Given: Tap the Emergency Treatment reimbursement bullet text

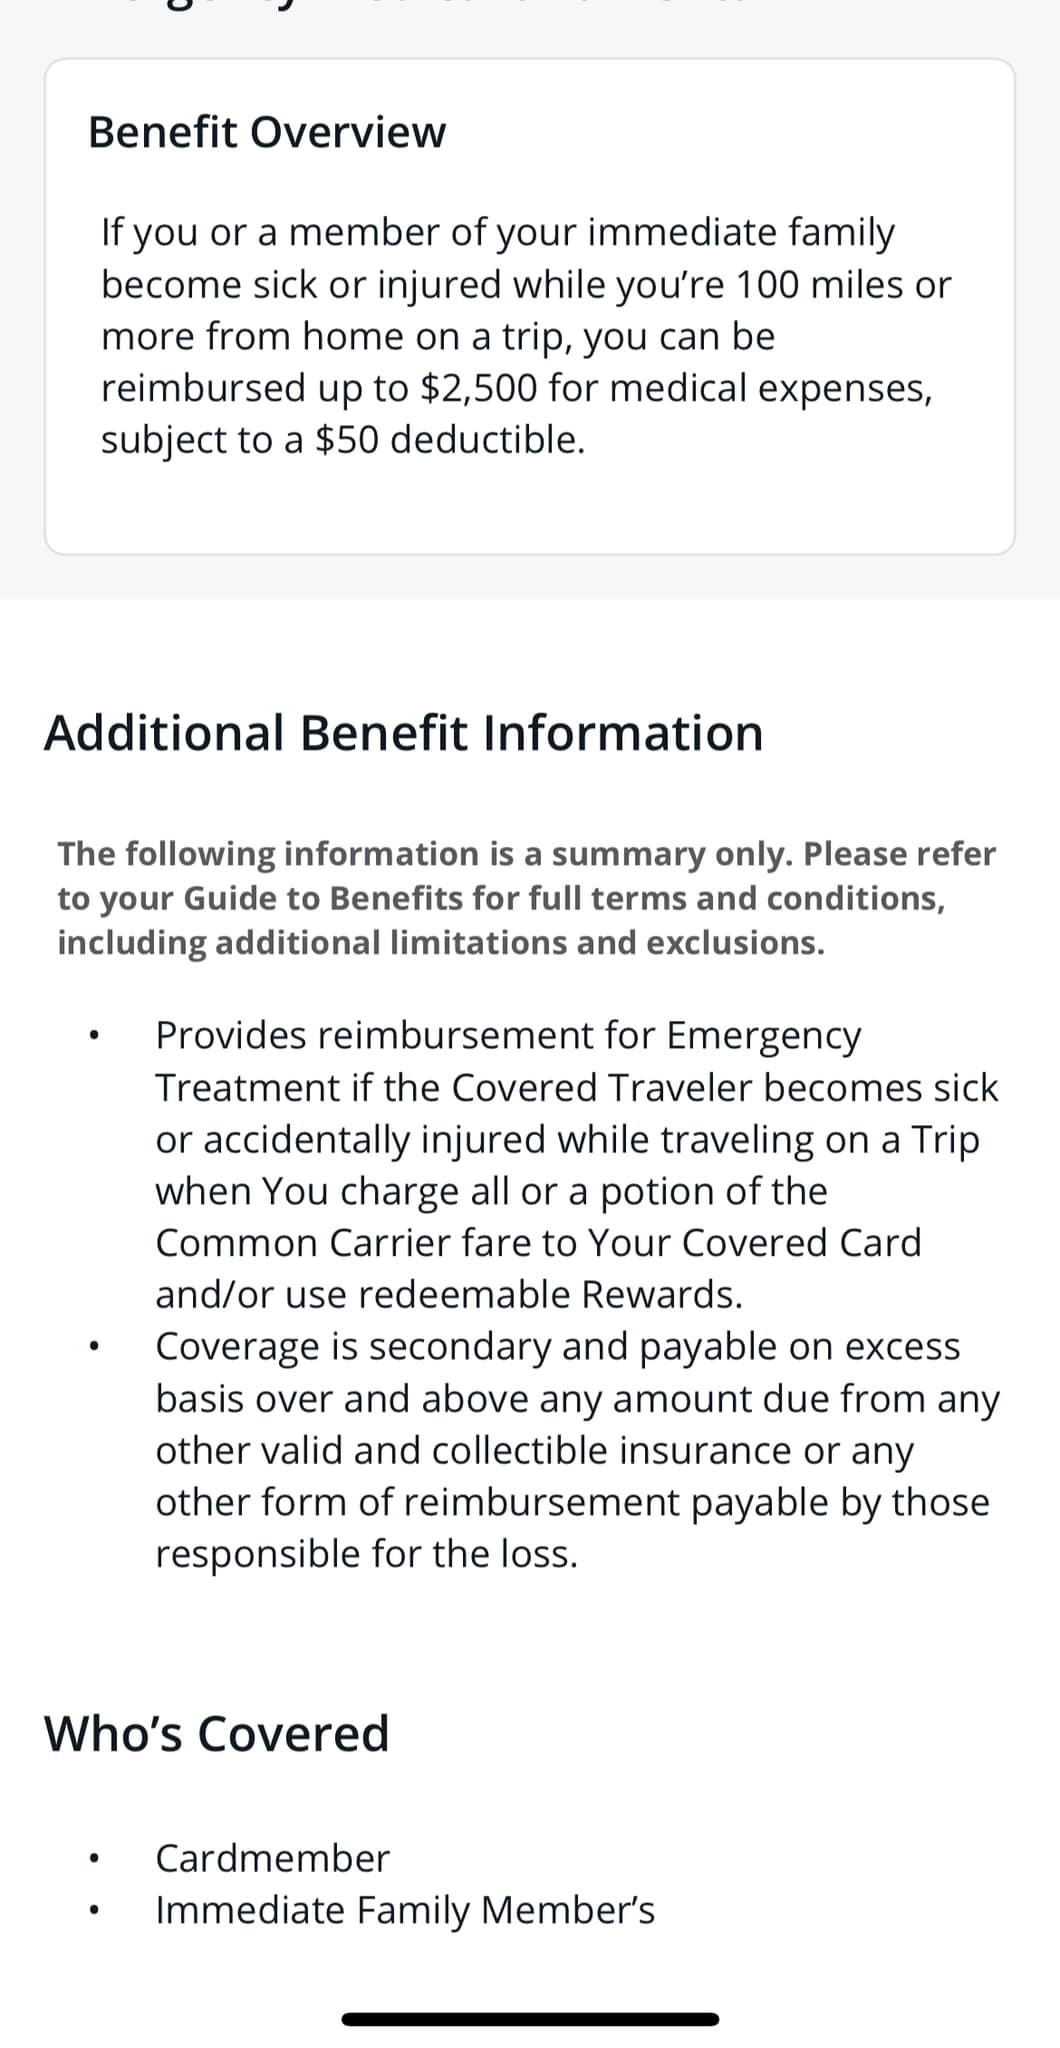Looking at the screenshot, I should [577, 1164].
